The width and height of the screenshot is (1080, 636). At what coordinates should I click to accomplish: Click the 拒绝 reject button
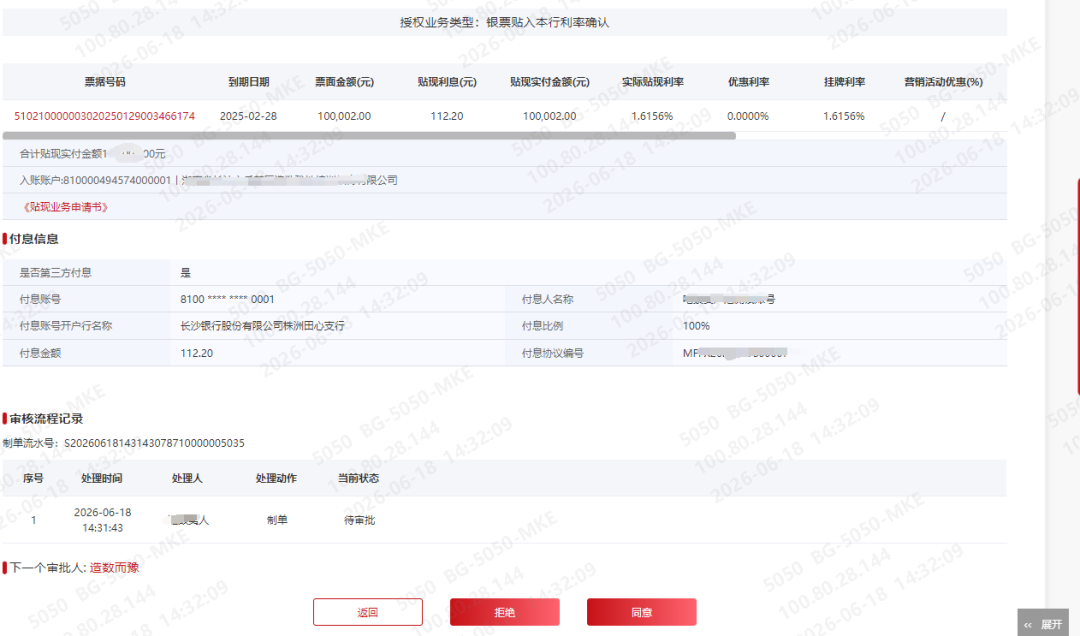[x=504, y=612]
